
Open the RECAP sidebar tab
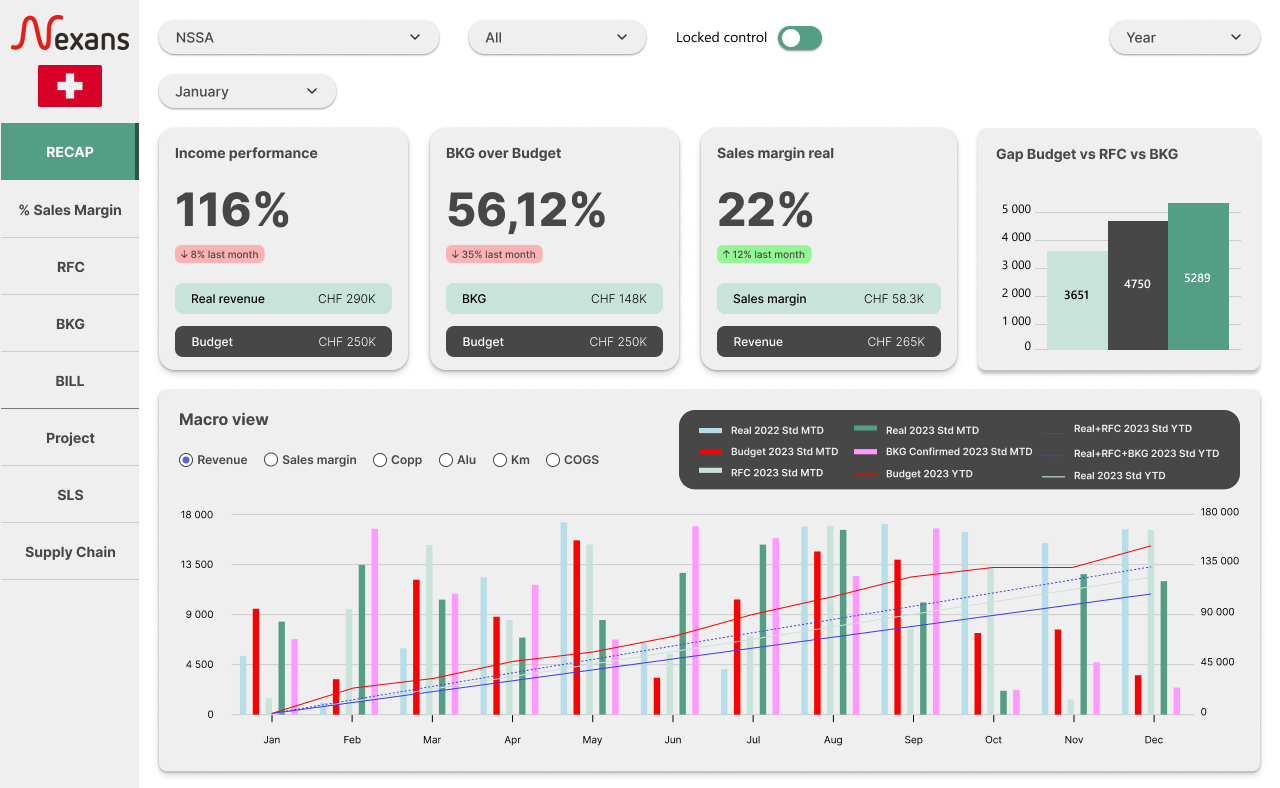(70, 152)
